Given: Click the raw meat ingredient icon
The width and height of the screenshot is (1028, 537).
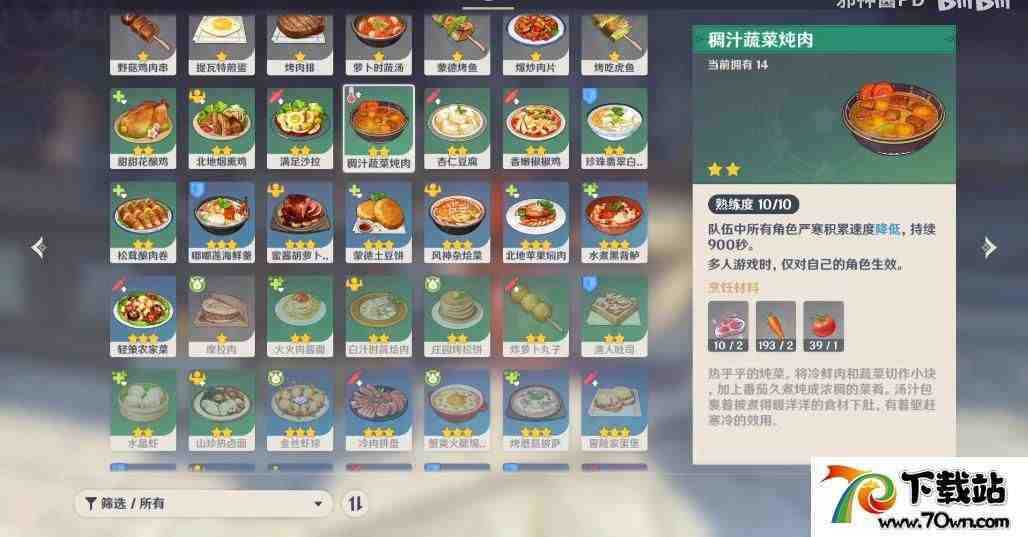Looking at the screenshot, I should [x=728, y=326].
